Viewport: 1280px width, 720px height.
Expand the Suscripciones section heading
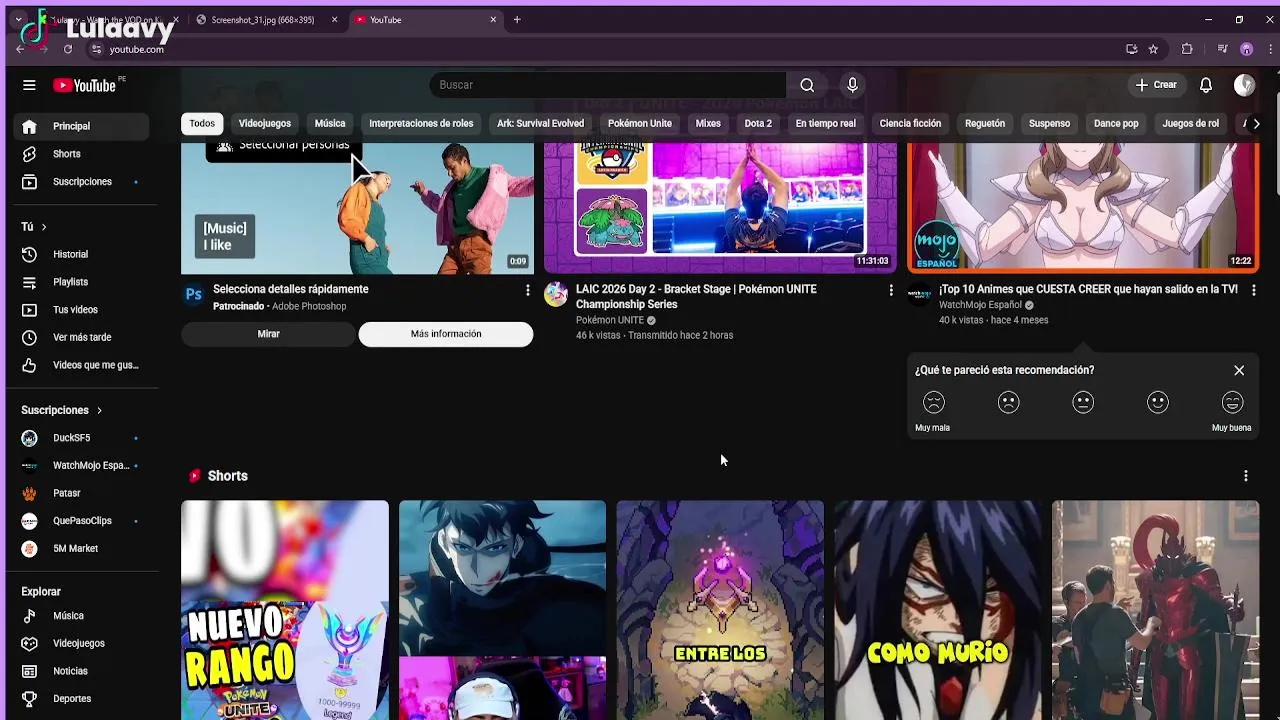(61, 410)
